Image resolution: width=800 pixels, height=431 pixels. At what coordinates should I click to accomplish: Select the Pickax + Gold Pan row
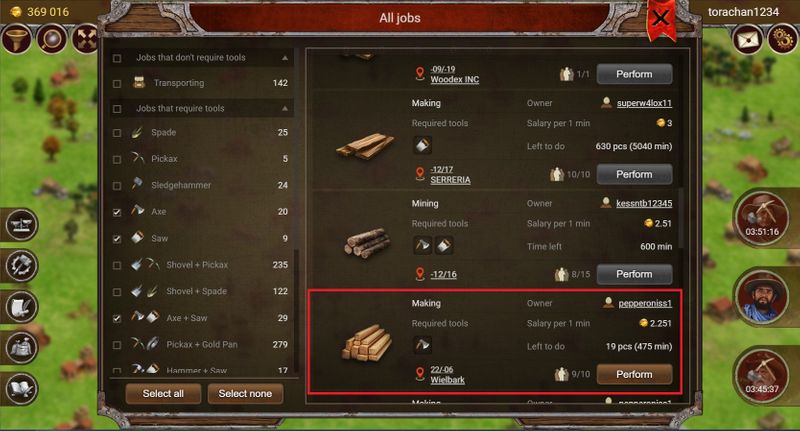coord(201,344)
